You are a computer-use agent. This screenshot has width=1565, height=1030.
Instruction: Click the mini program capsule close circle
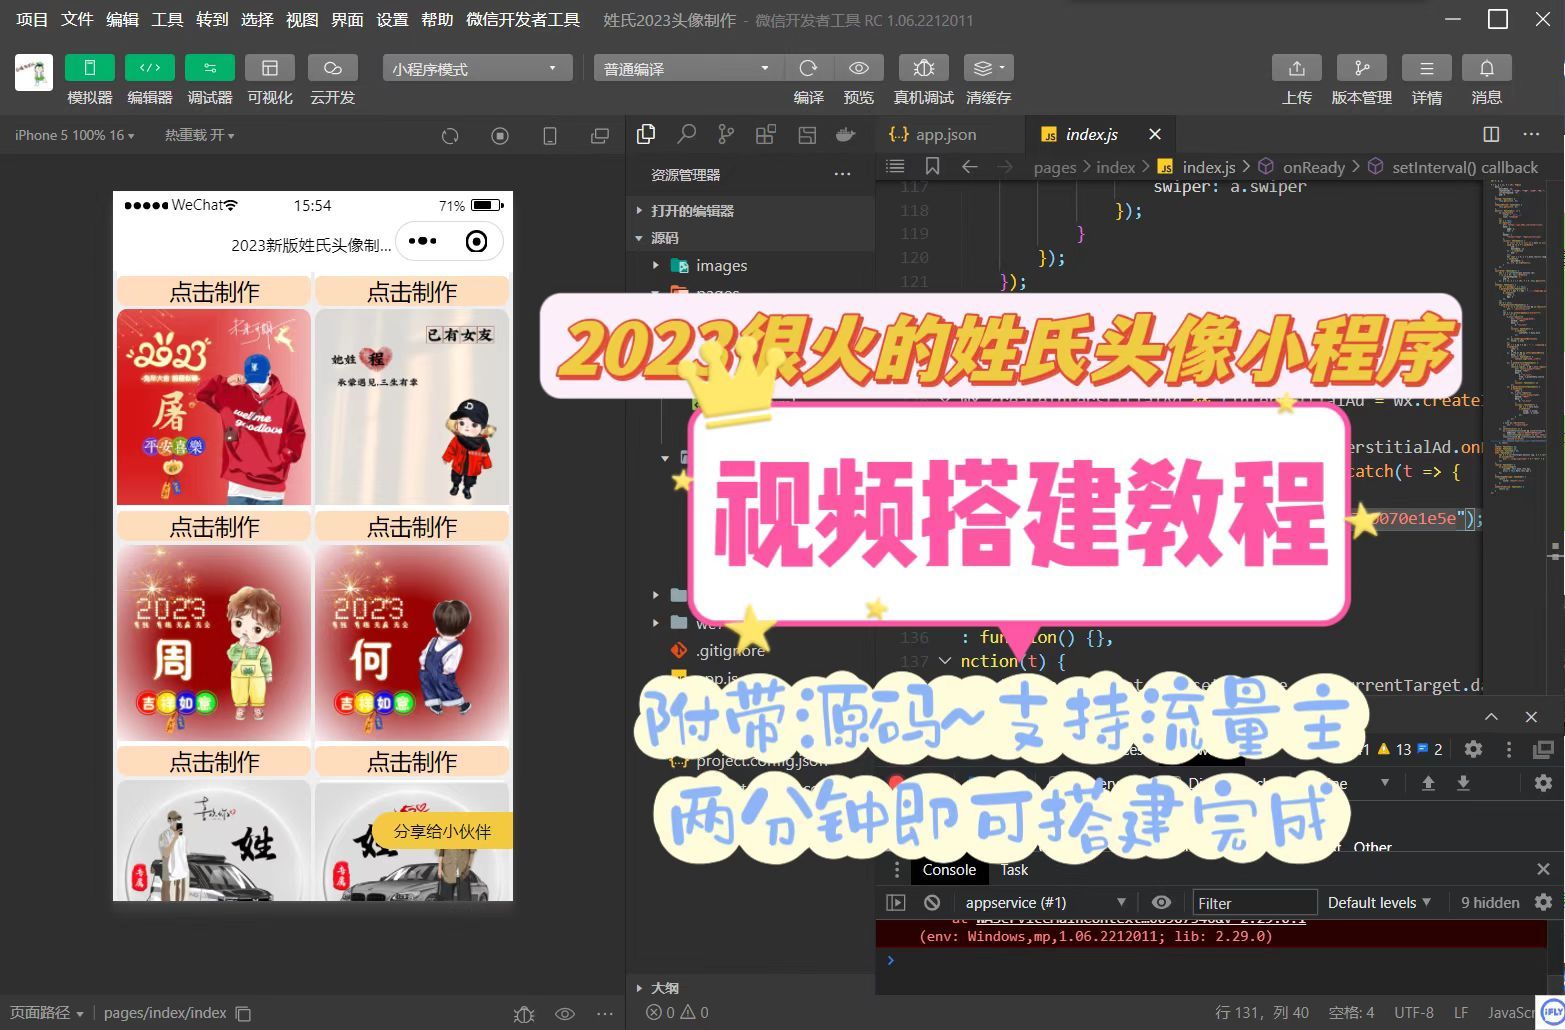[476, 241]
